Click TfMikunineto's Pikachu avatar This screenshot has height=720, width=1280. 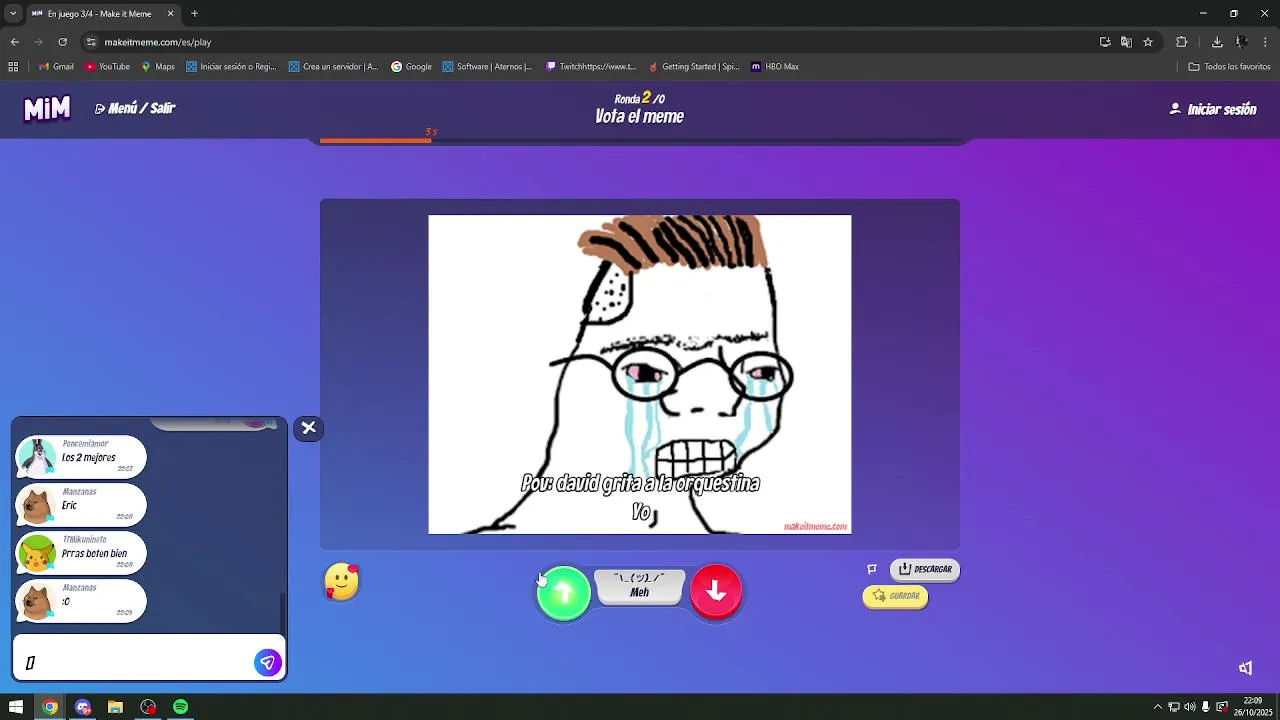click(37, 553)
